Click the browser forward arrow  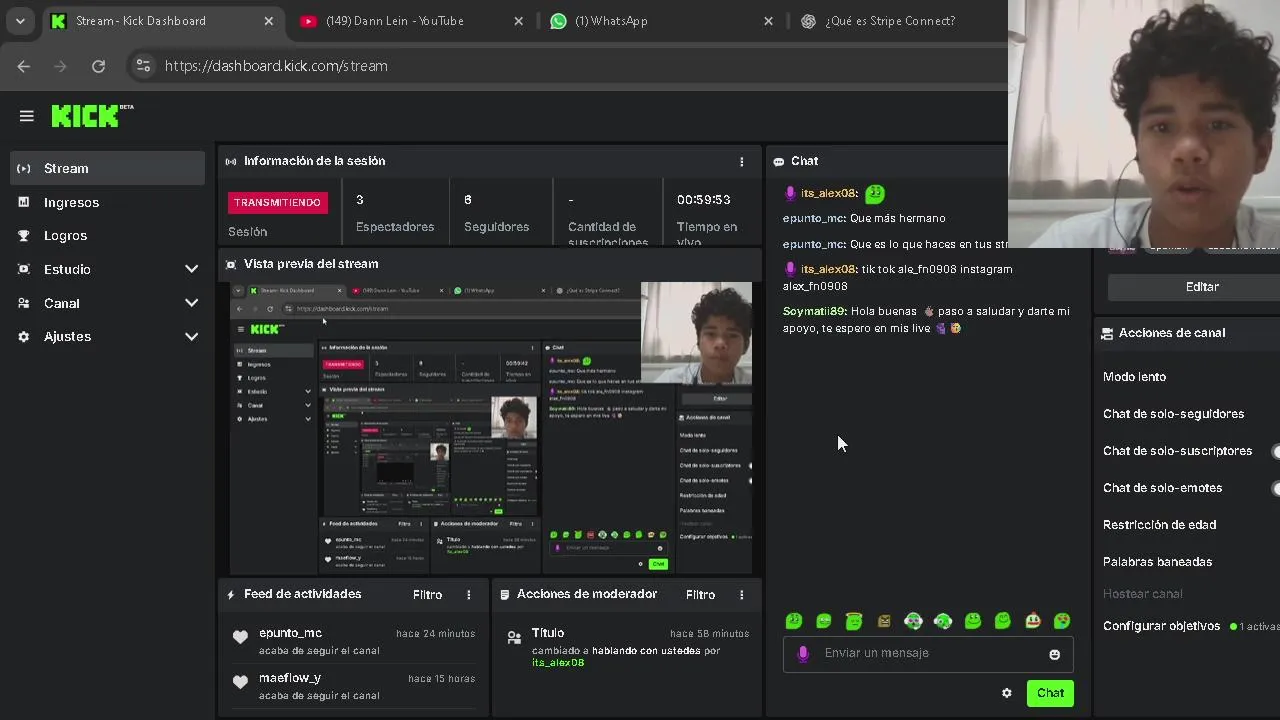[x=61, y=66]
